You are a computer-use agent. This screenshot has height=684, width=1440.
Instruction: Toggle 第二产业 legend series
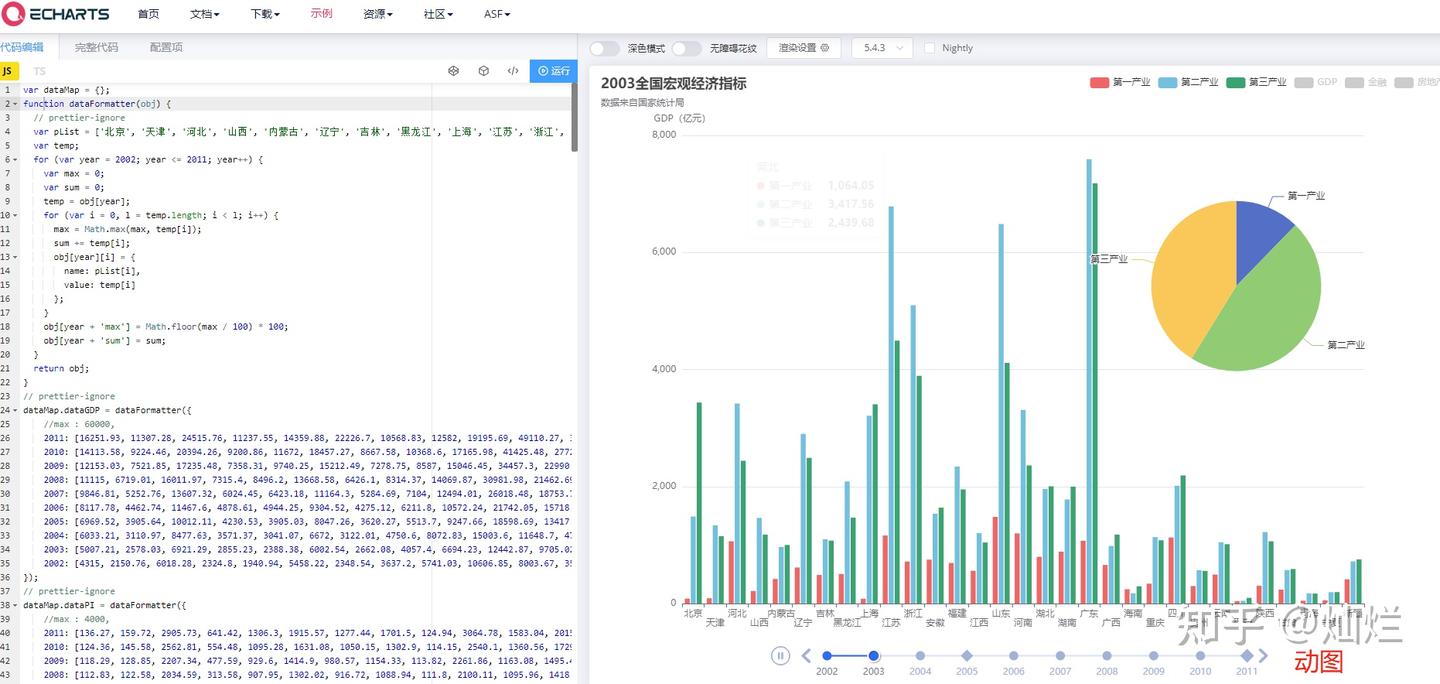[x=1188, y=82]
